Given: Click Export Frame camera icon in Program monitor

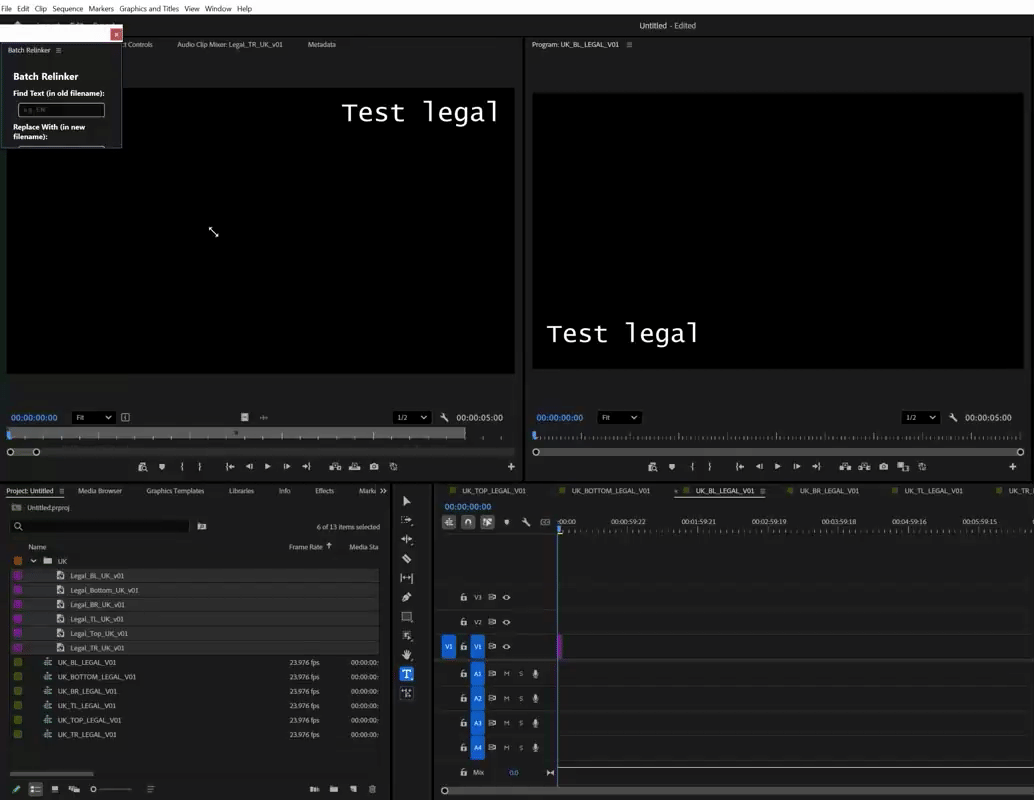Looking at the screenshot, I should point(884,466).
